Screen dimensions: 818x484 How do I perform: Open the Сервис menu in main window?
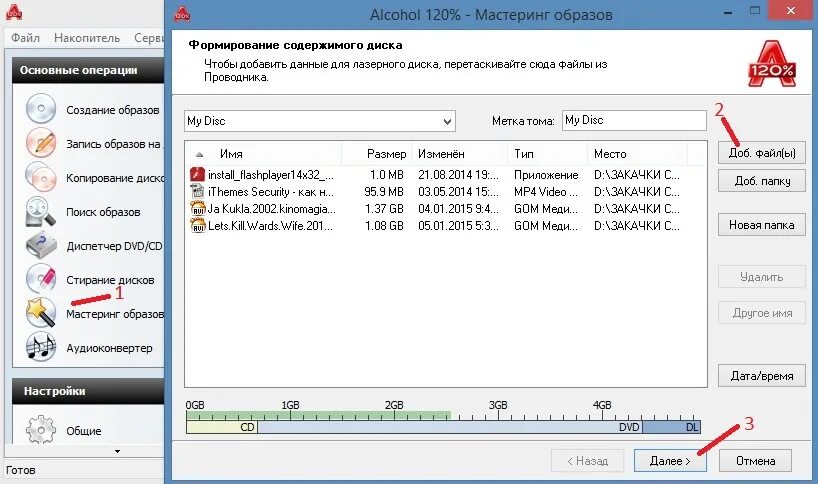[x=149, y=38]
